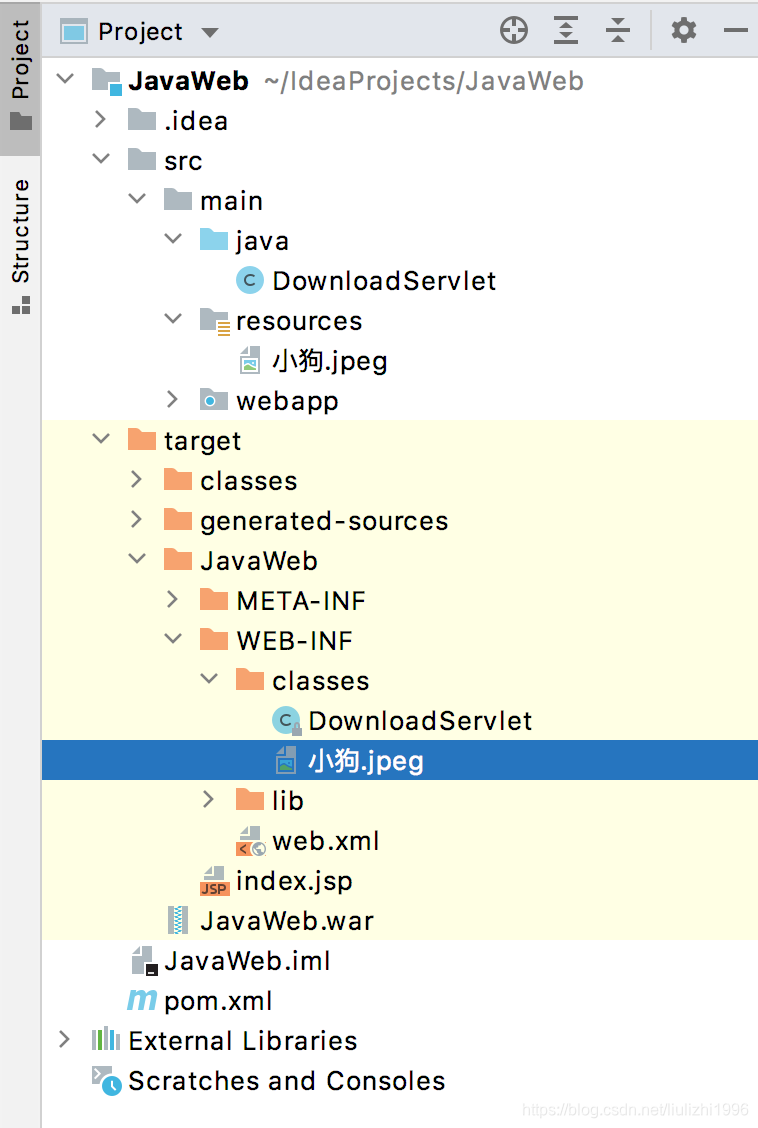The width and height of the screenshot is (758, 1128).
Task: Click the Collapse All icon in toolbar
Action: click(x=618, y=30)
